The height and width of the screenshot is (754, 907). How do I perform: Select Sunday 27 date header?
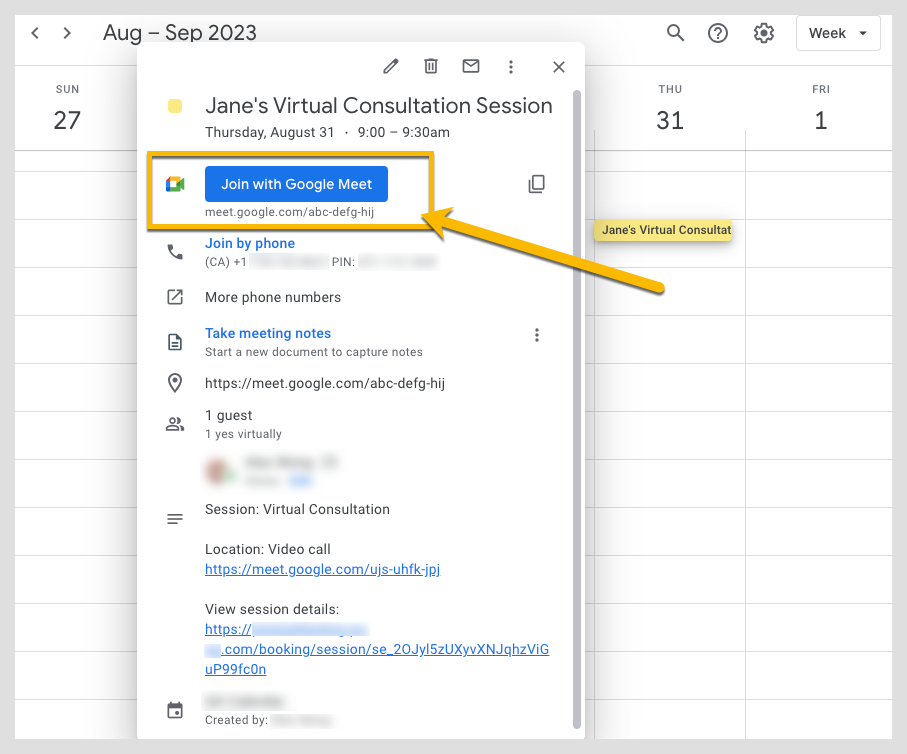pos(67,110)
